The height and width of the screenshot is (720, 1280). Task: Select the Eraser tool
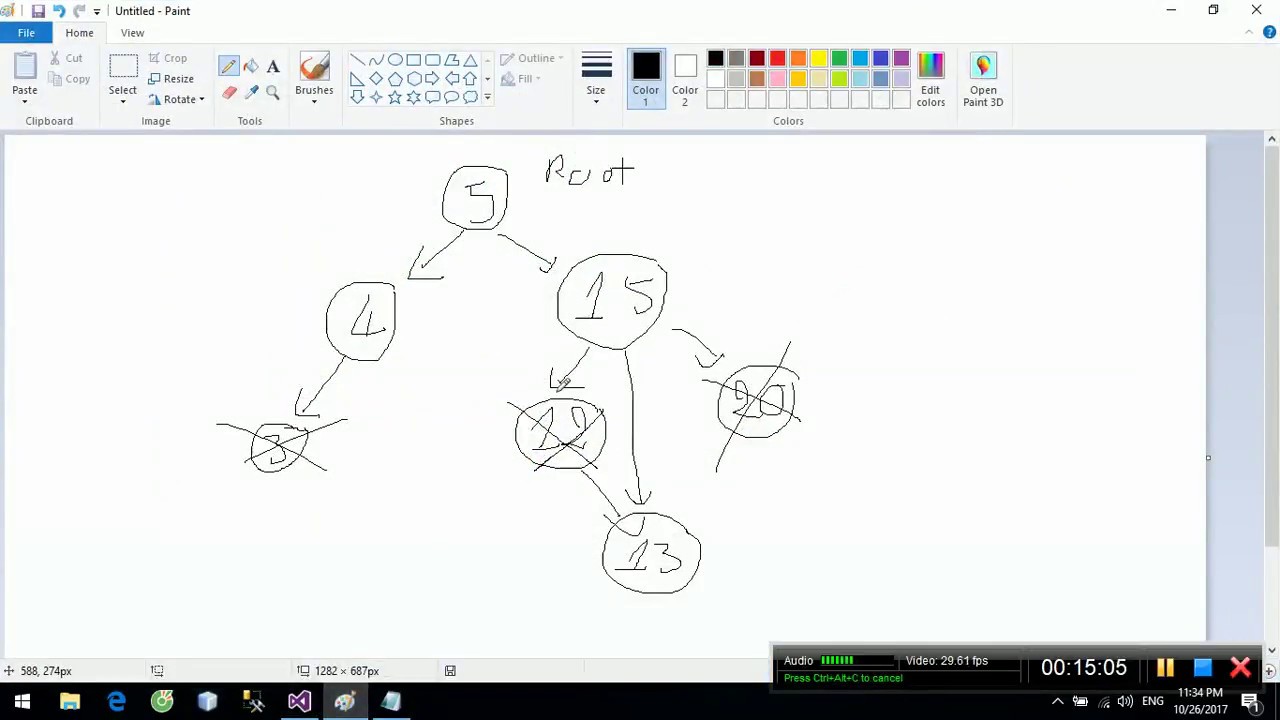point(229,92)
